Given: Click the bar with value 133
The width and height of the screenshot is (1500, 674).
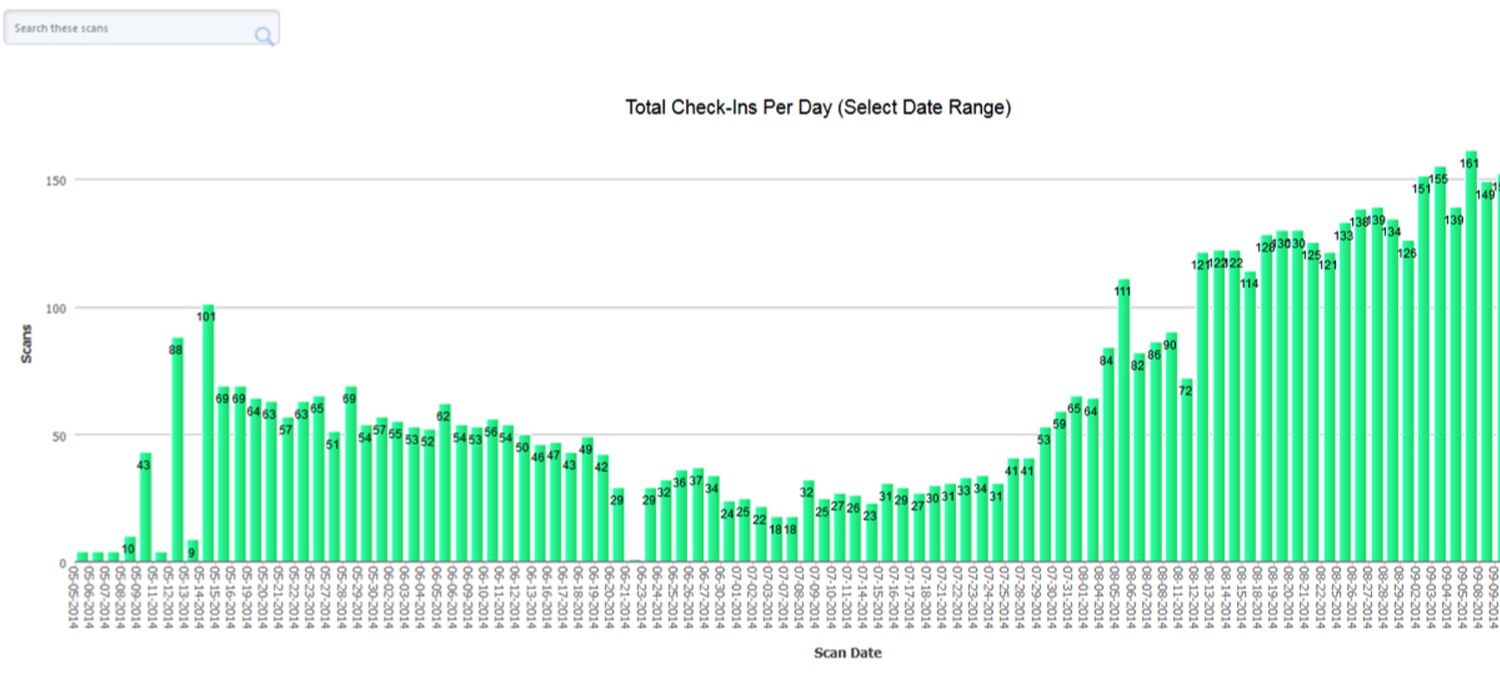Looking at the screenshot, I should pos(1345,393).
